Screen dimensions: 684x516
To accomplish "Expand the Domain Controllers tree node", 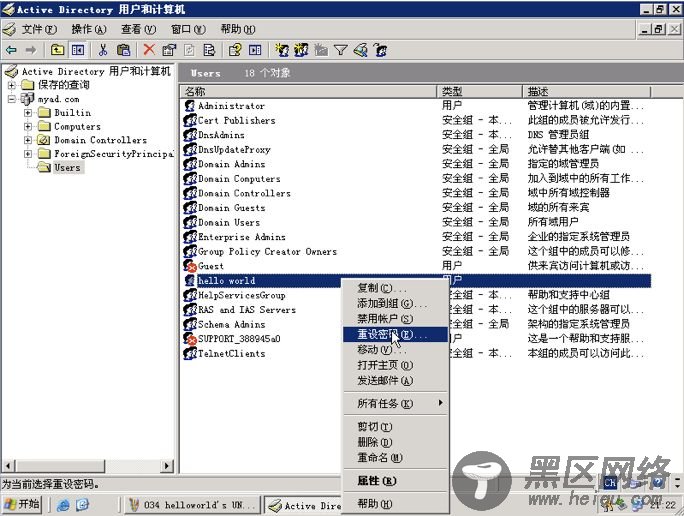I will coord(28,140).
